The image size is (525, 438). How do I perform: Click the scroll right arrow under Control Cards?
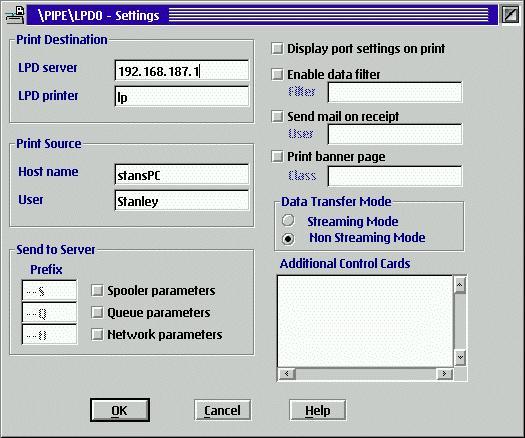point(444,373)
